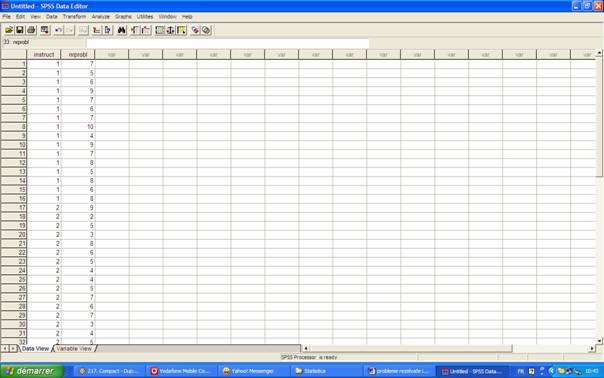This screenshot has width=604, height=378.
Task: Switch to the Variable View tab
Action: pos(74,349)
